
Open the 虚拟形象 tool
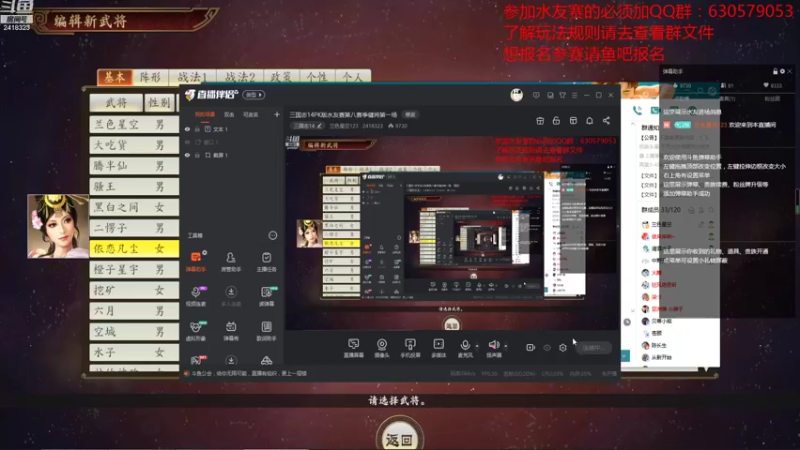(x=195, y=330)
